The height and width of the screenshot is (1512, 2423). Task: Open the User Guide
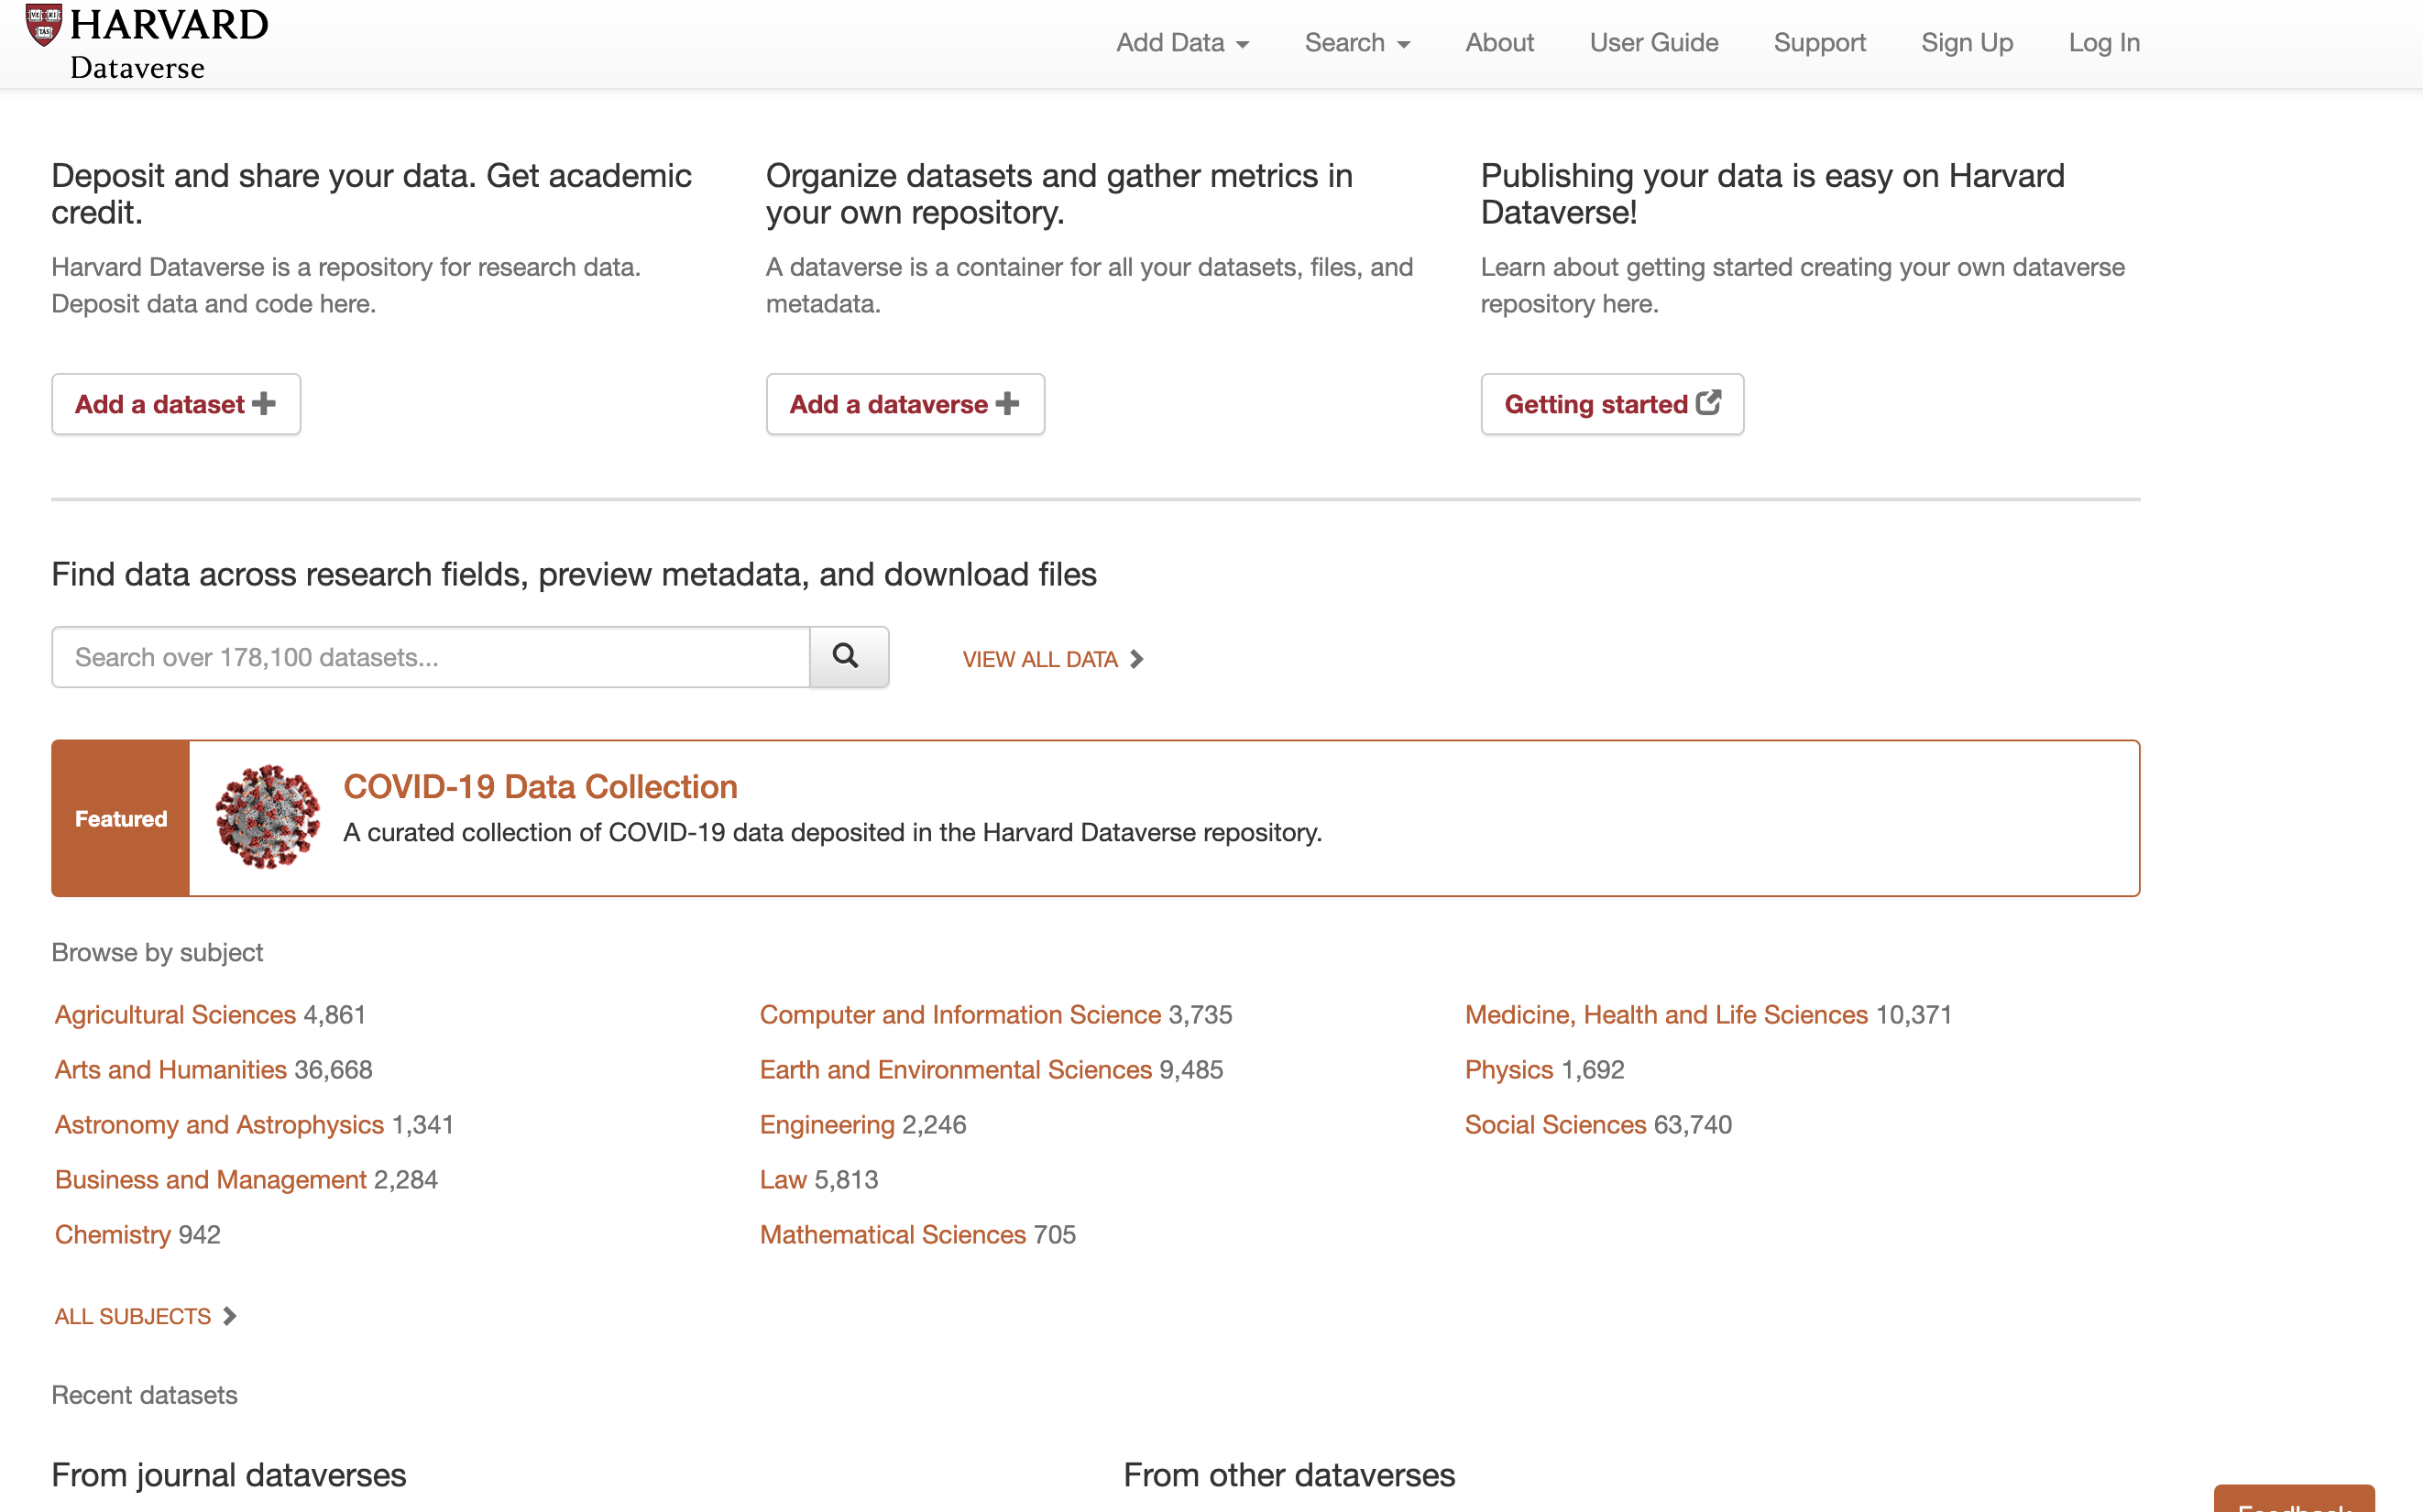pos(1653,43)
